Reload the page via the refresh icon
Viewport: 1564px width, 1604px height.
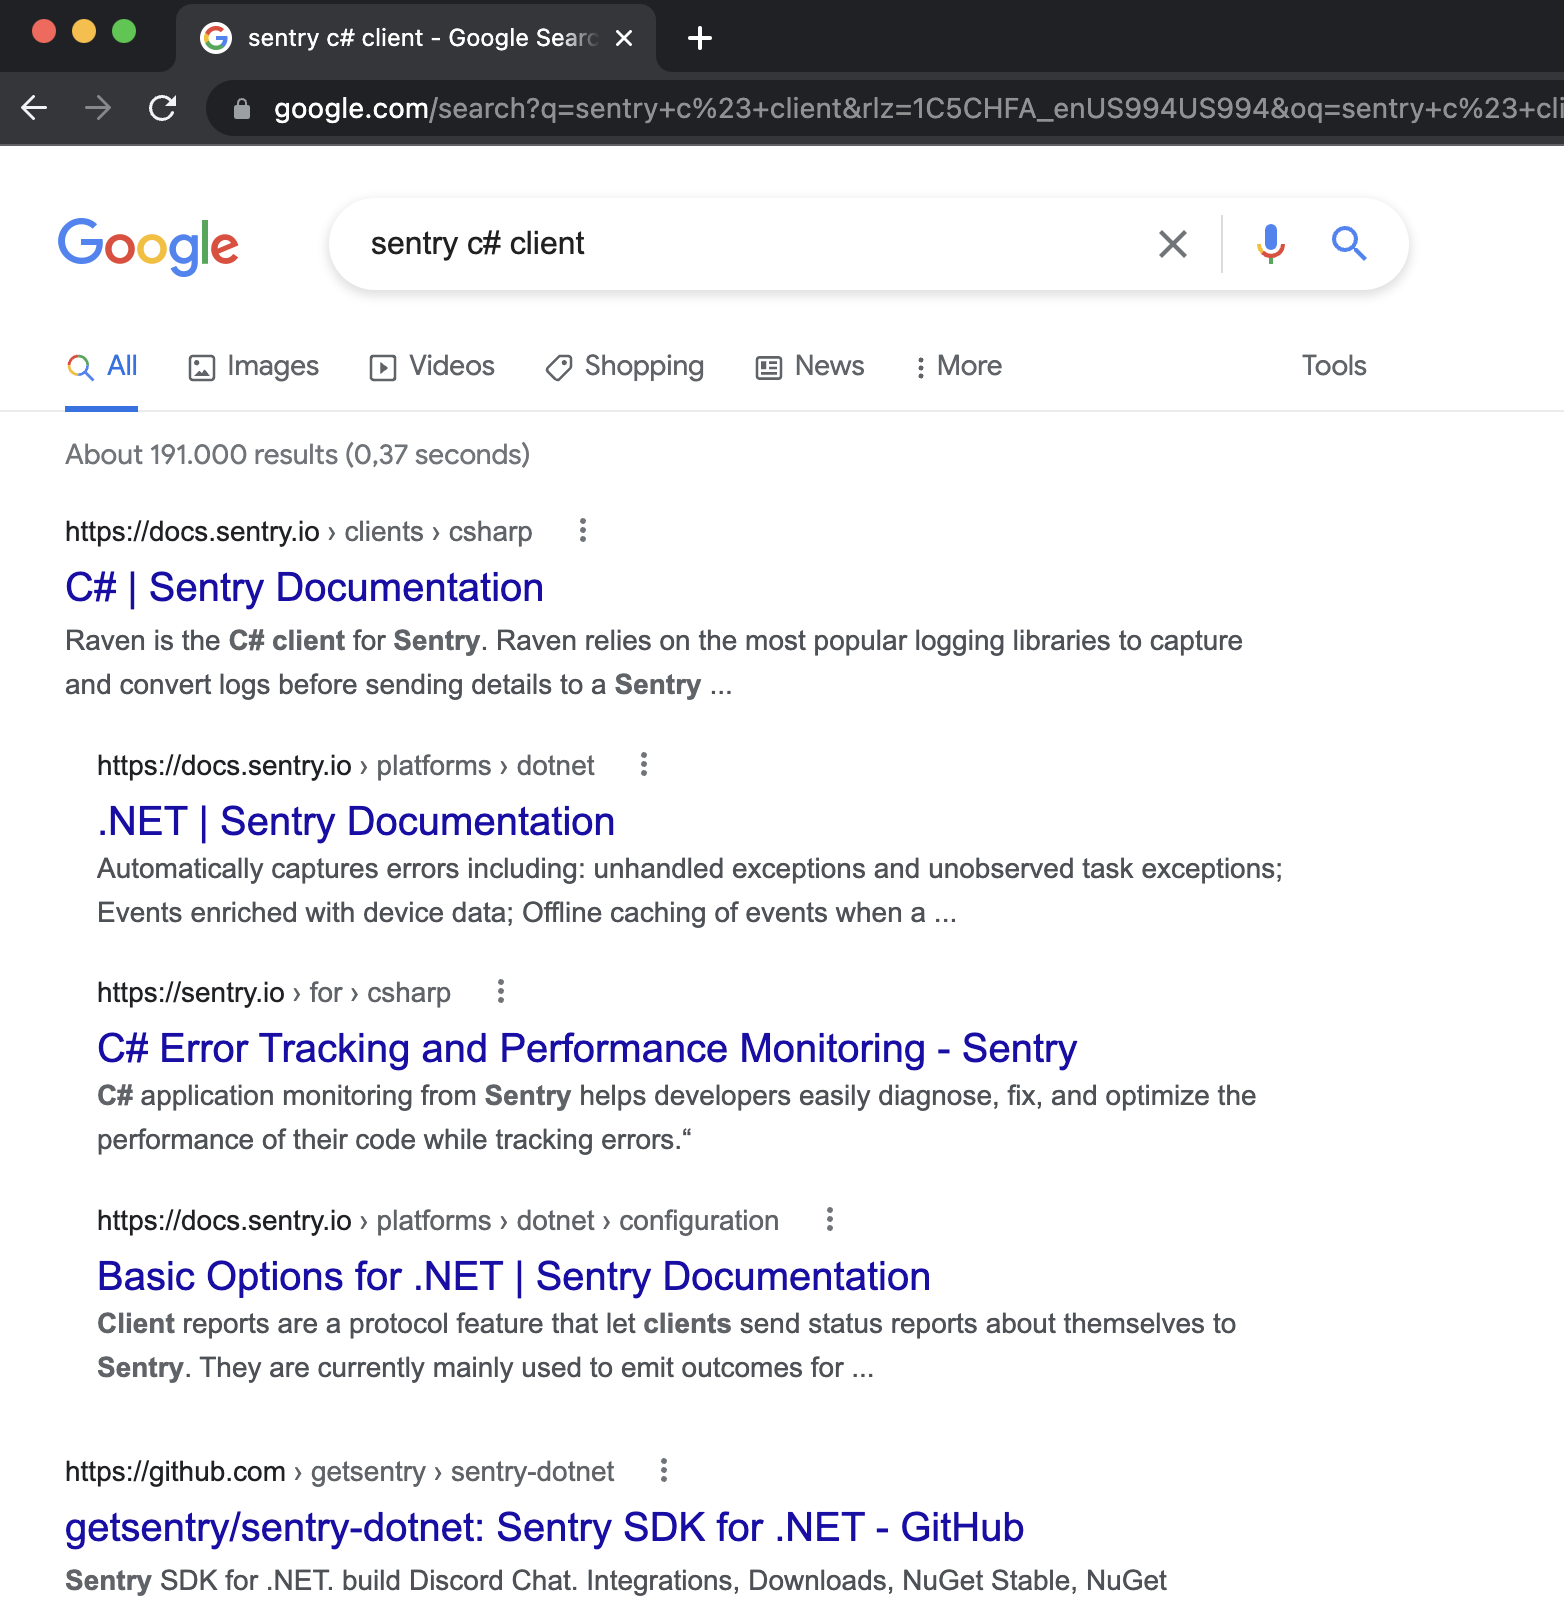point(163,108)
